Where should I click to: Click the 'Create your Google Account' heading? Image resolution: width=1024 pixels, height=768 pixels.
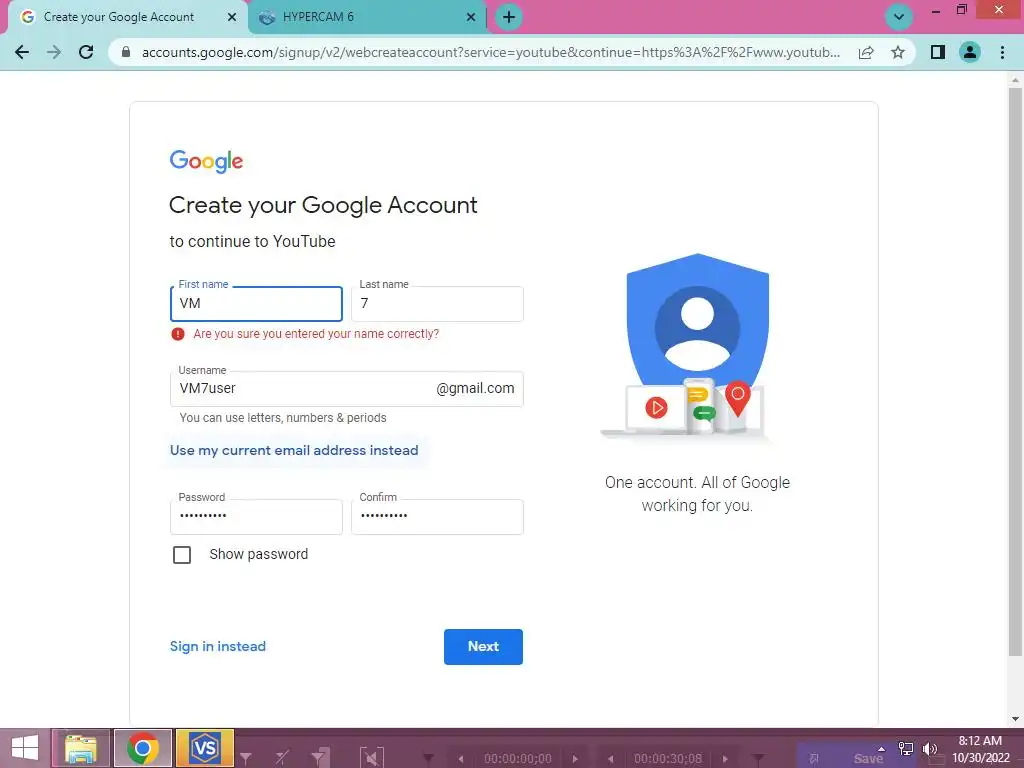(323, 205)
